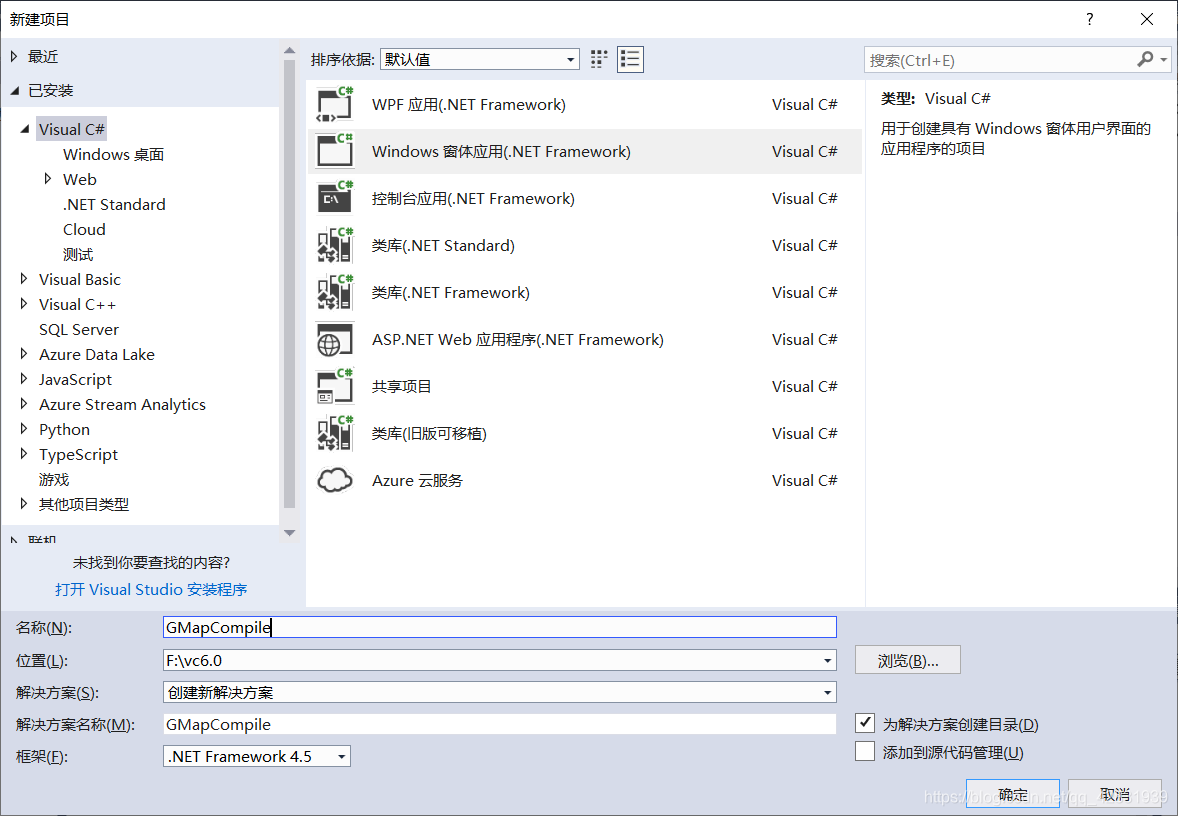Open the 框架 .NET Framework version dropdown

point(340,756)
